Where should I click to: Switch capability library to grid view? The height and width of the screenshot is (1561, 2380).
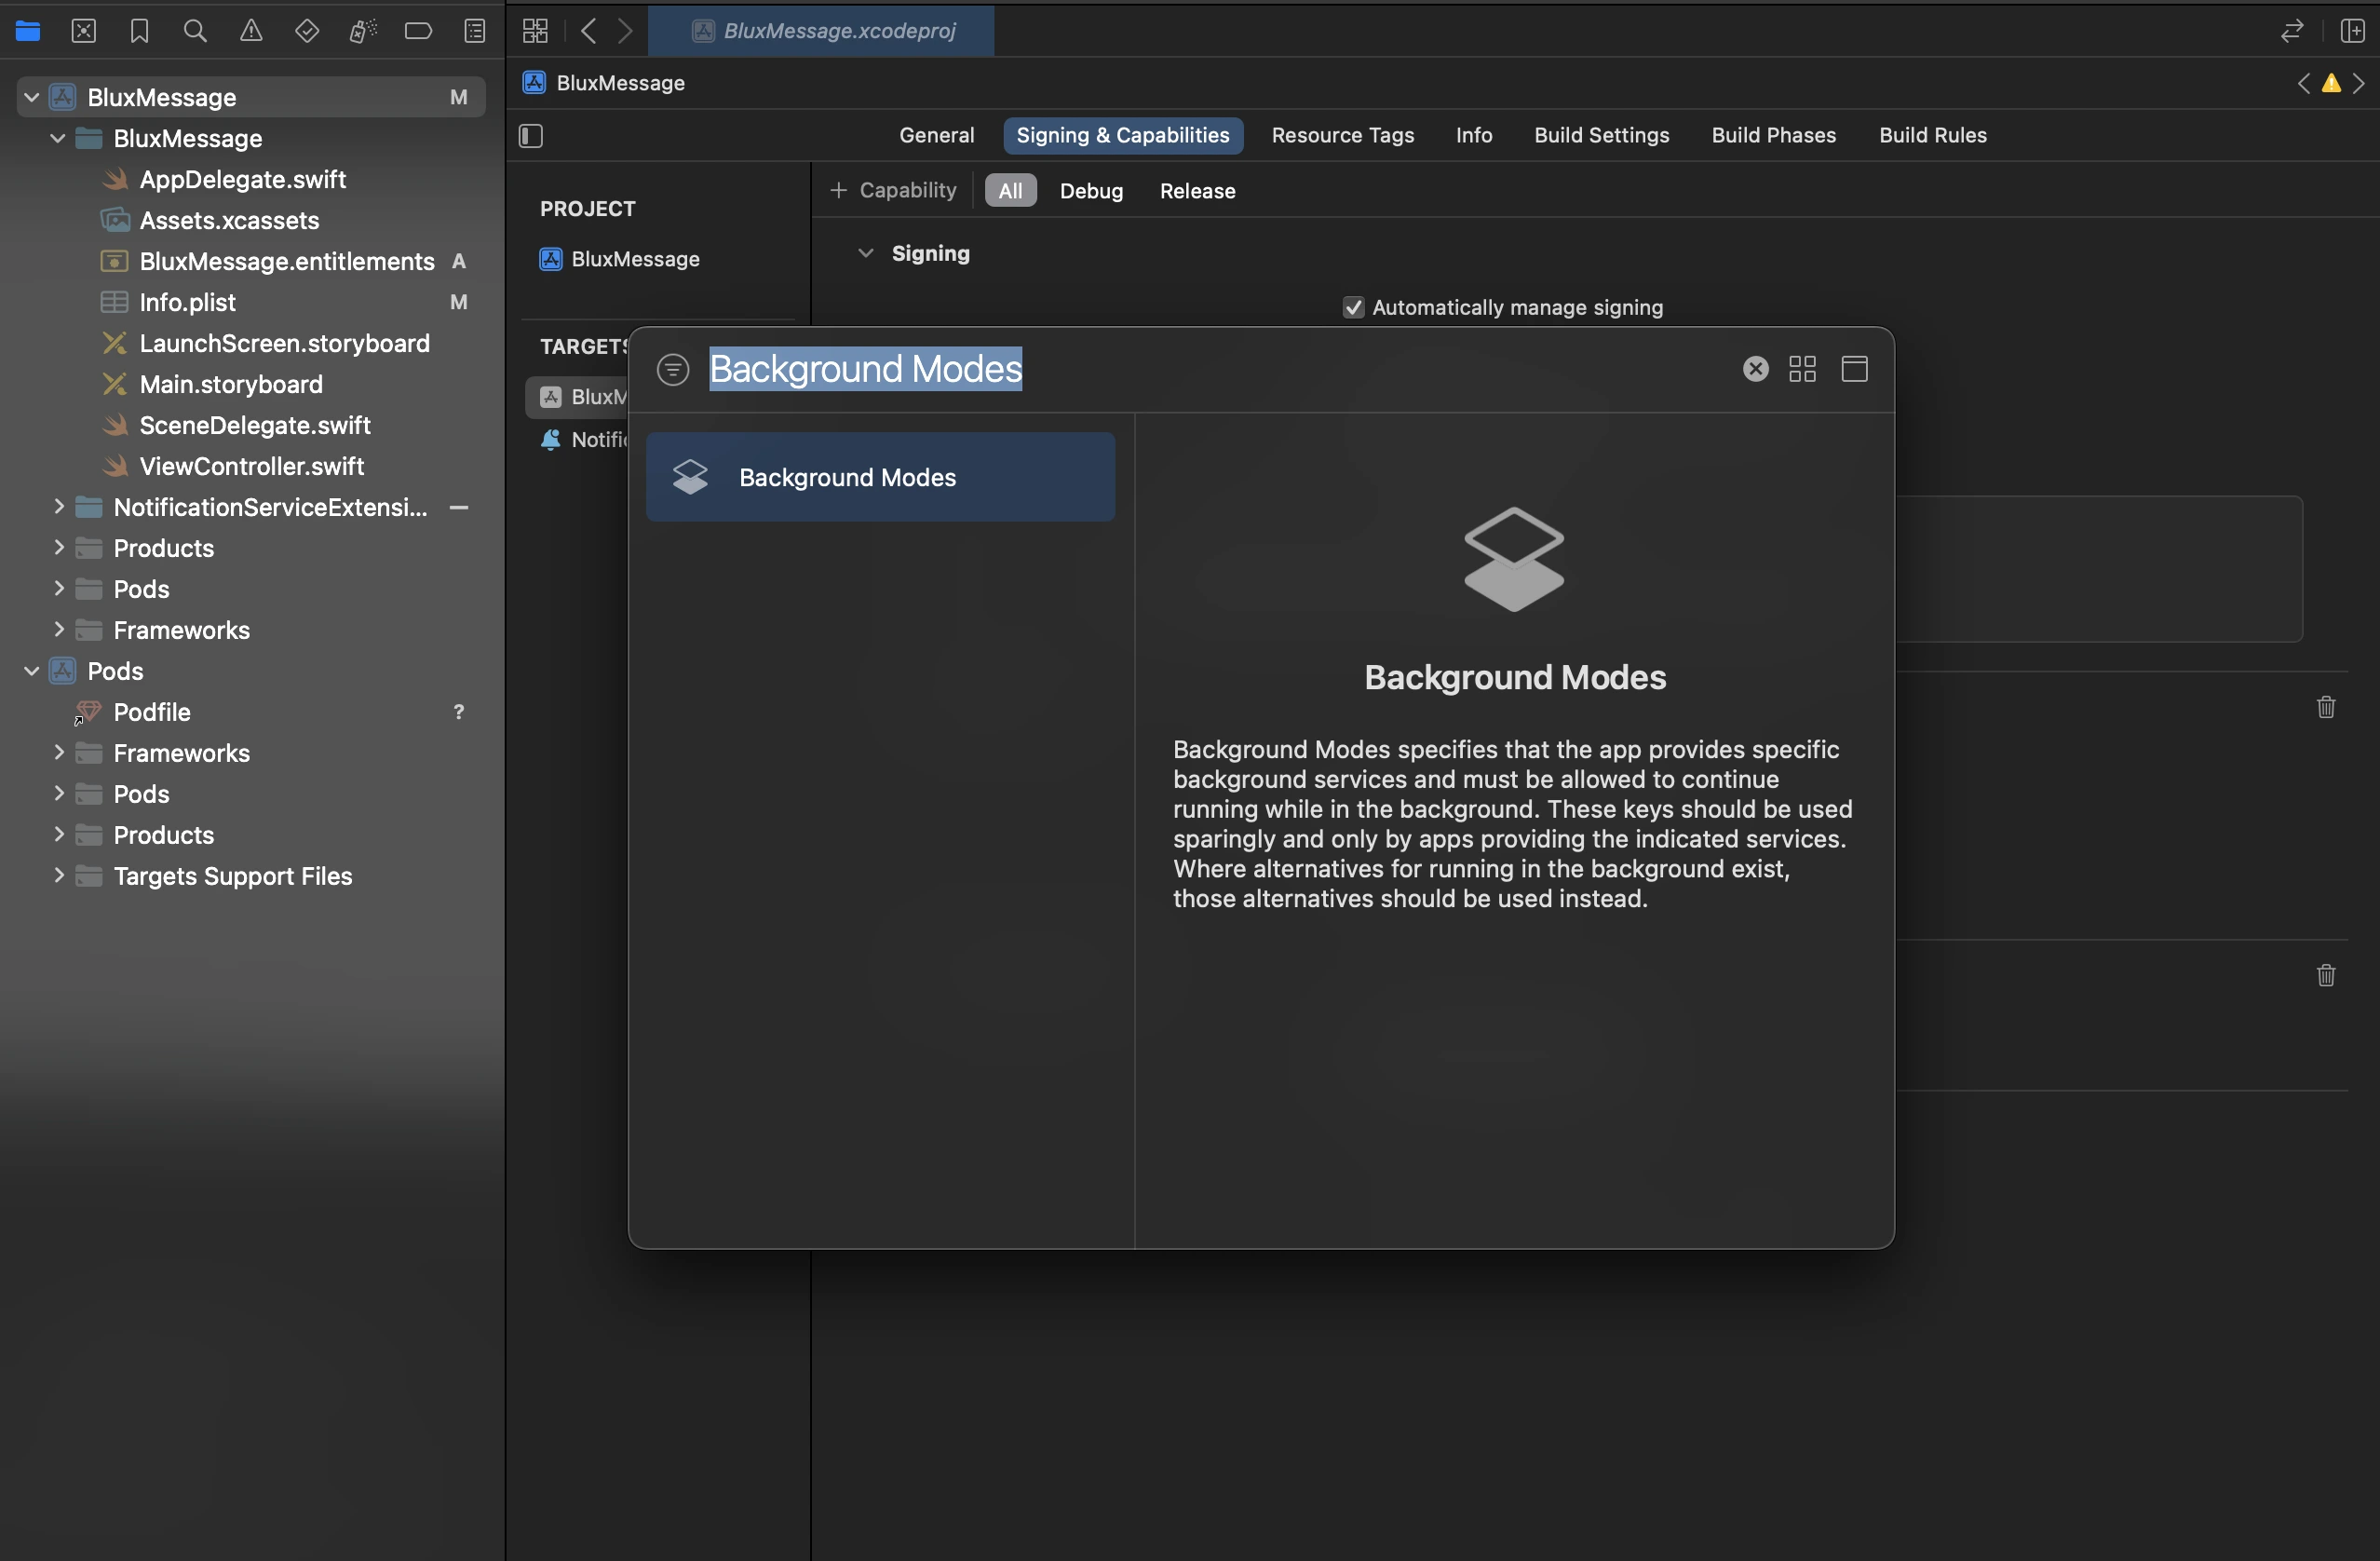coord(1802,369)
